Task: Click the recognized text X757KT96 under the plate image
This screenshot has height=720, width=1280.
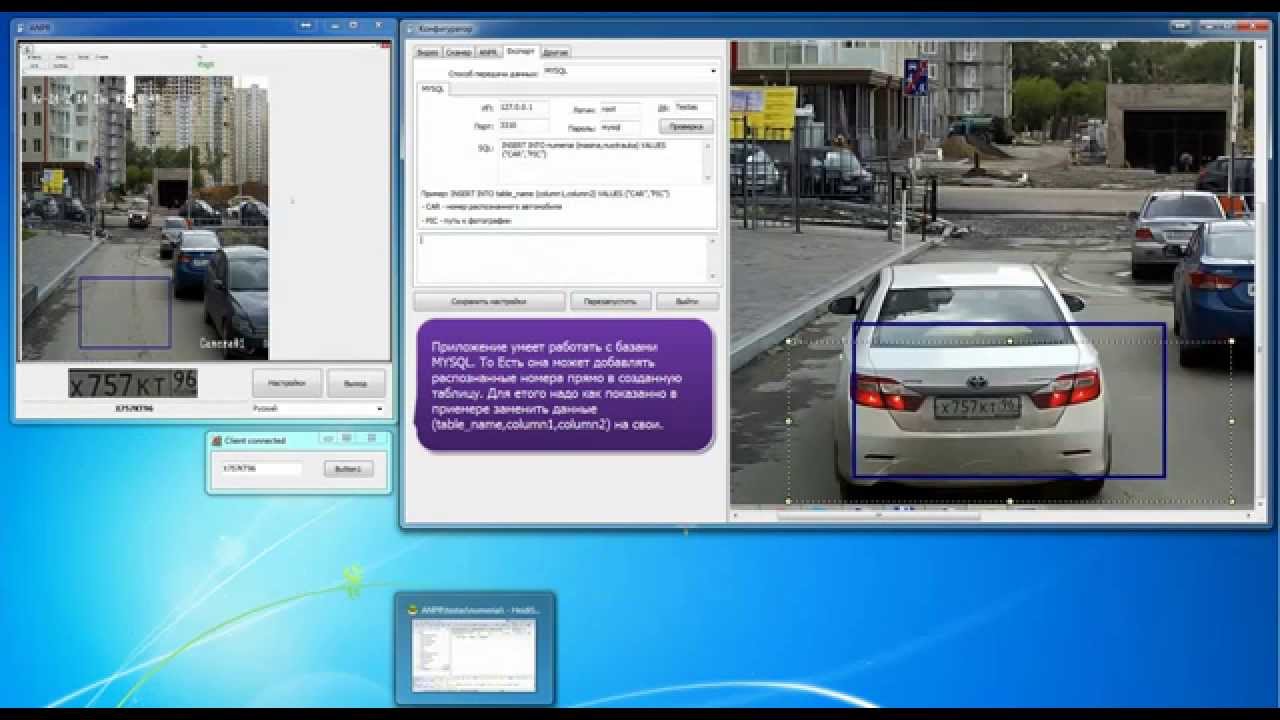Action: point(134,409)
